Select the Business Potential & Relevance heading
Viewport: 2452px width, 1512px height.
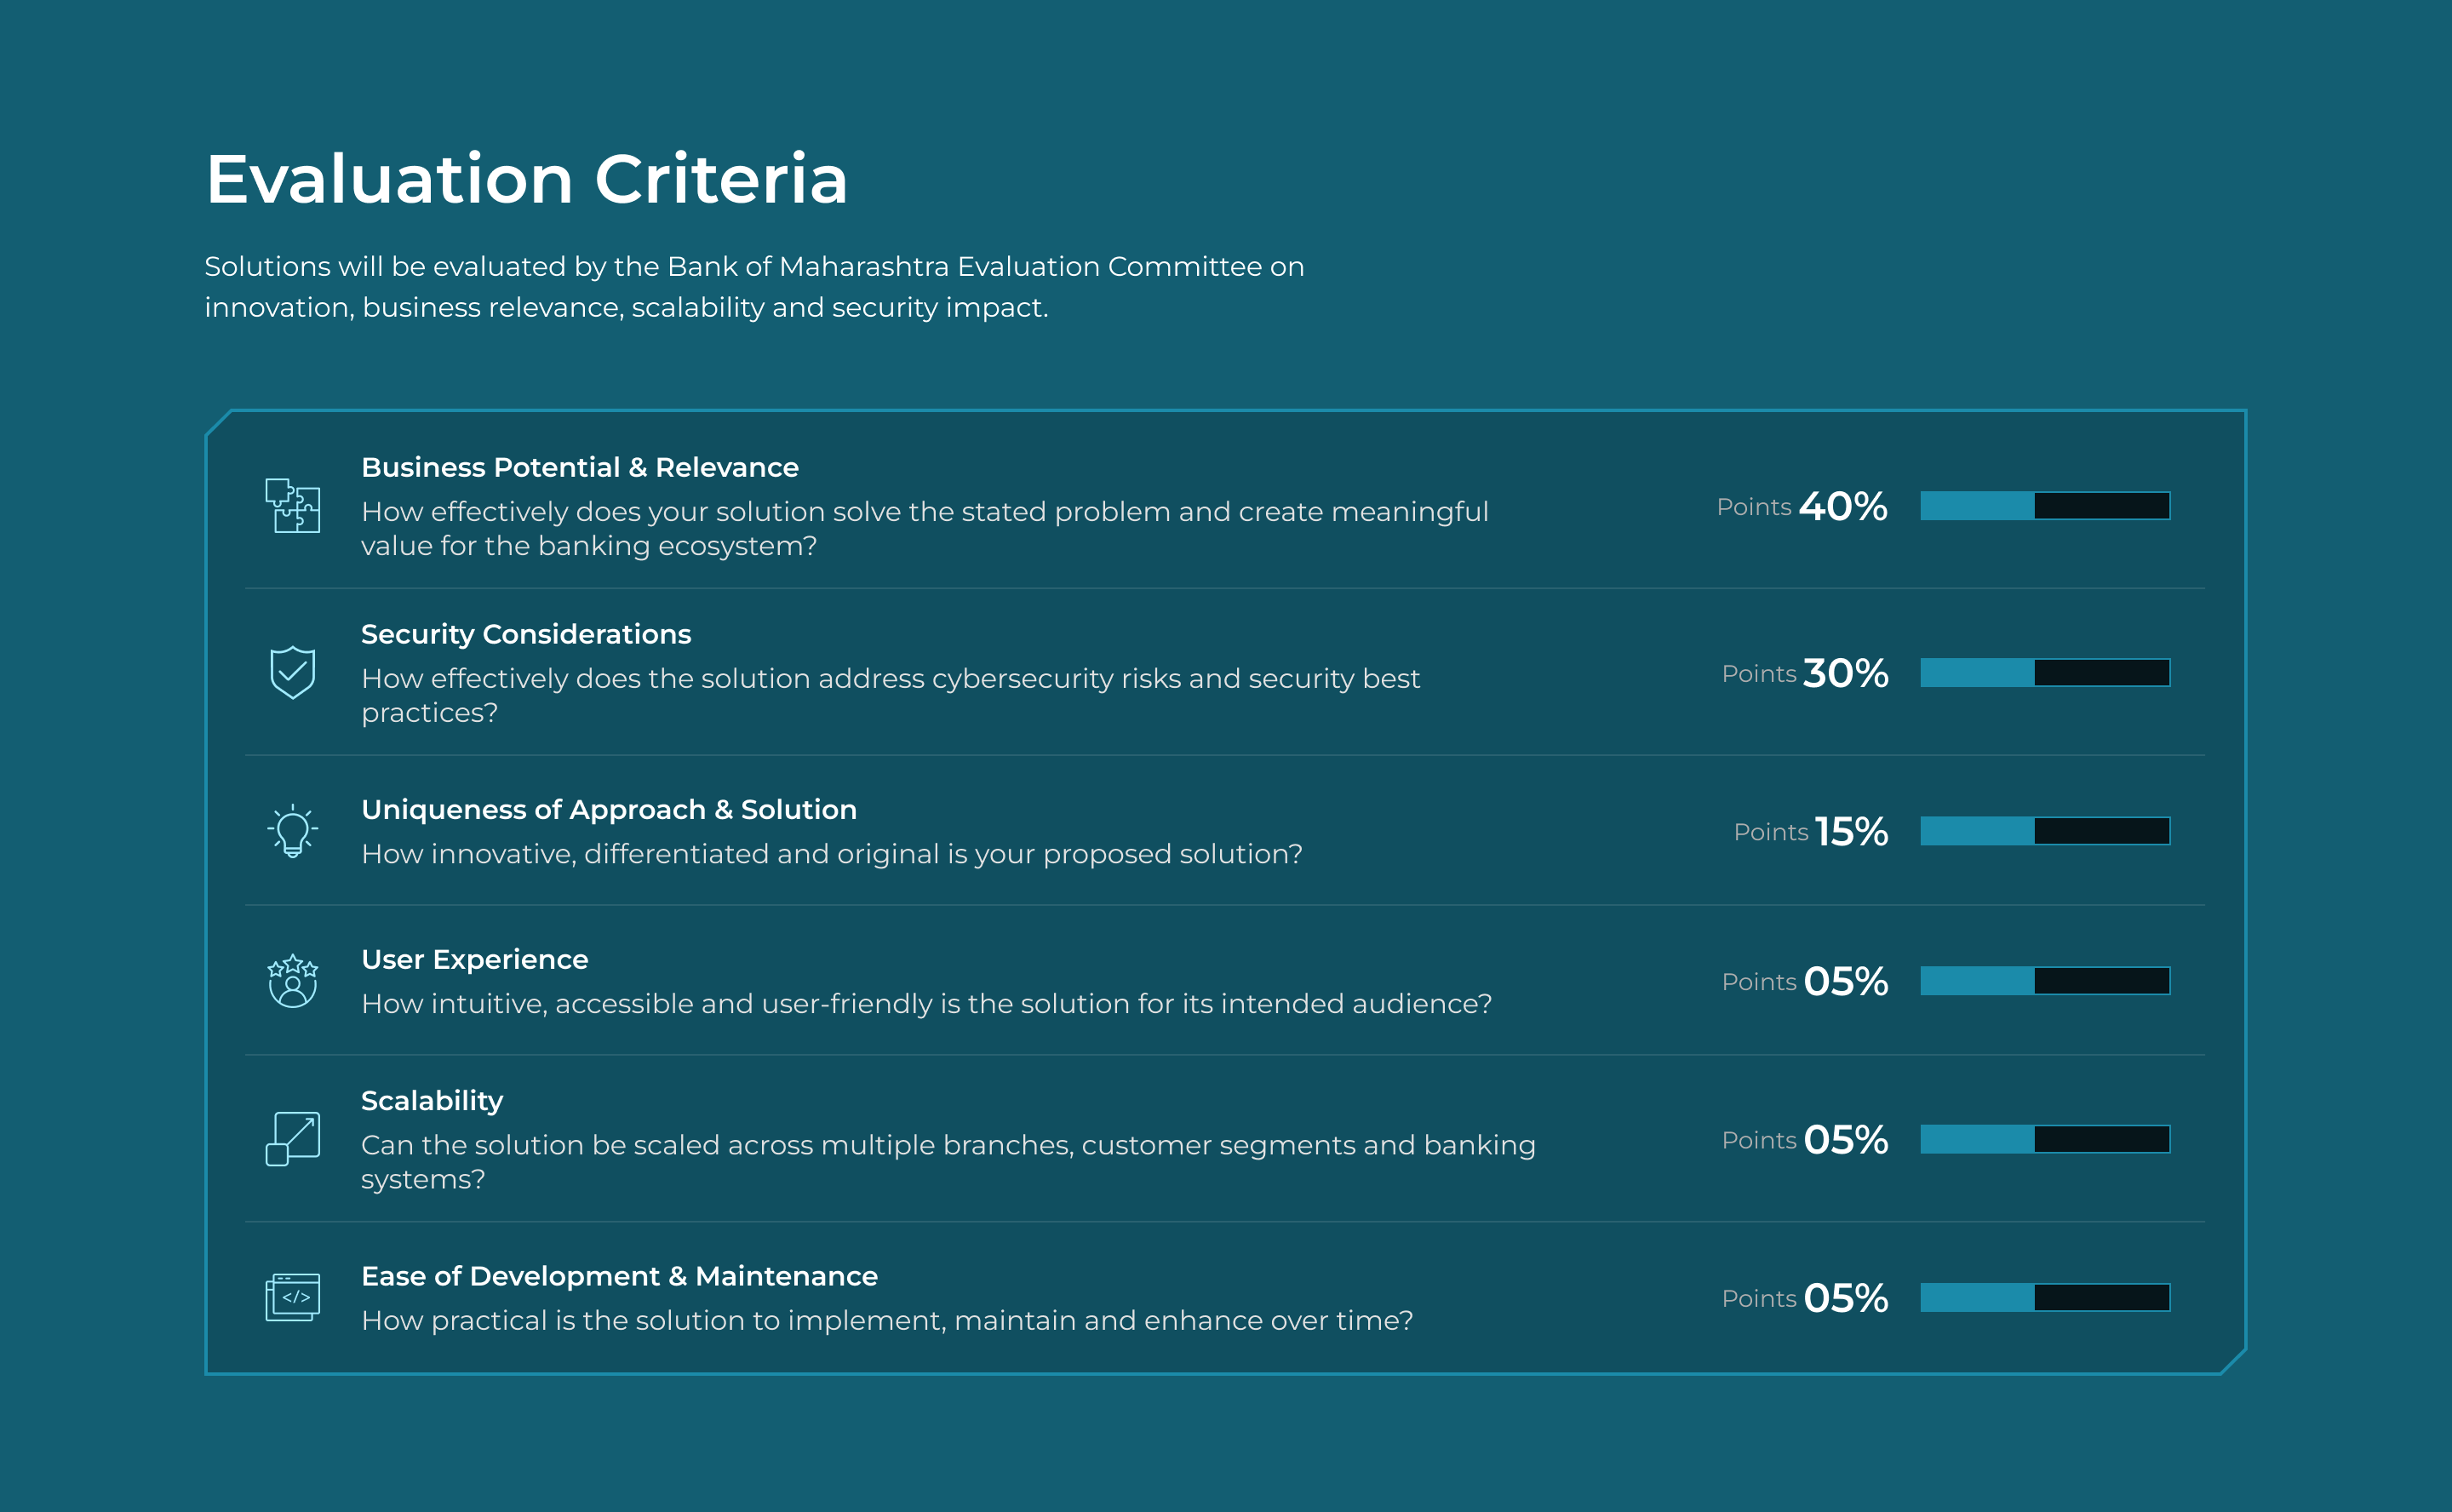(580, 468)
